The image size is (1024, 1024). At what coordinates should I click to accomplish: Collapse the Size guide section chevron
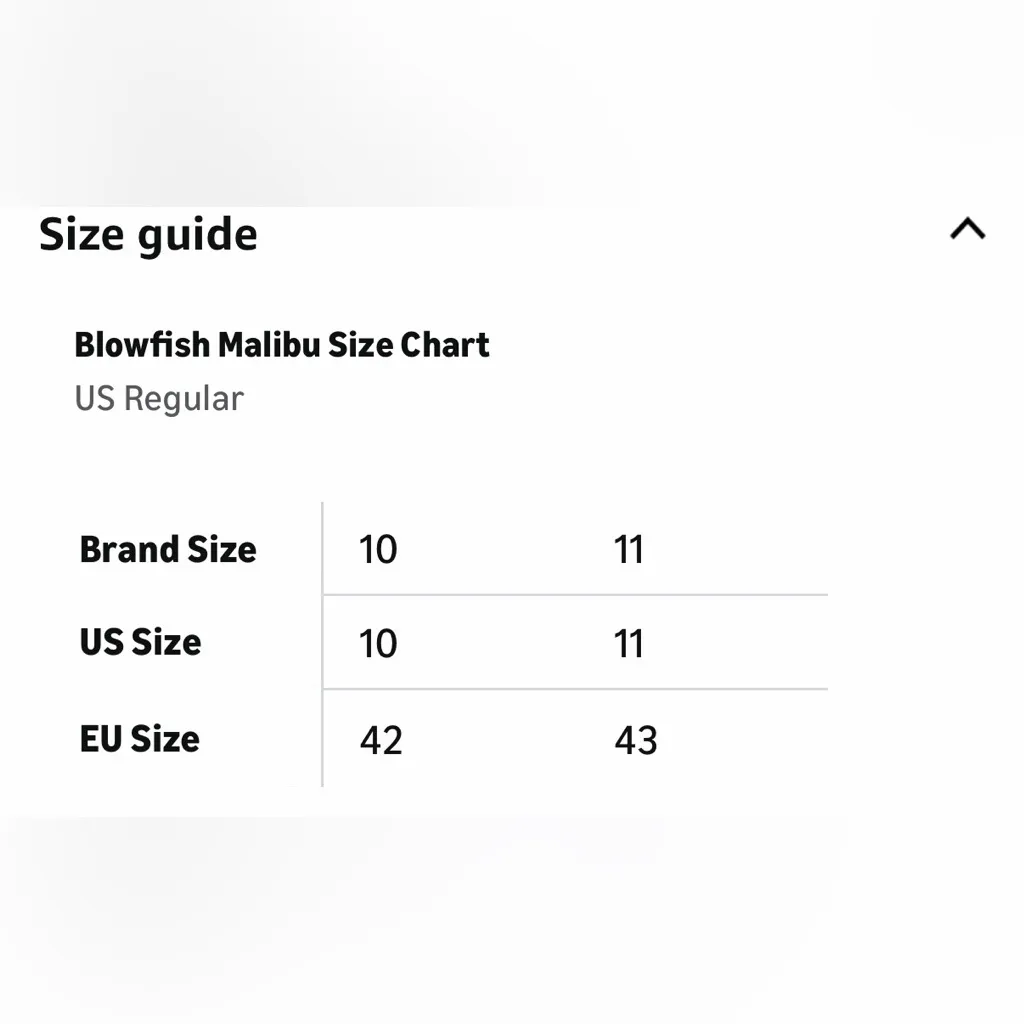pyautogui.click(x=967, y=230)
